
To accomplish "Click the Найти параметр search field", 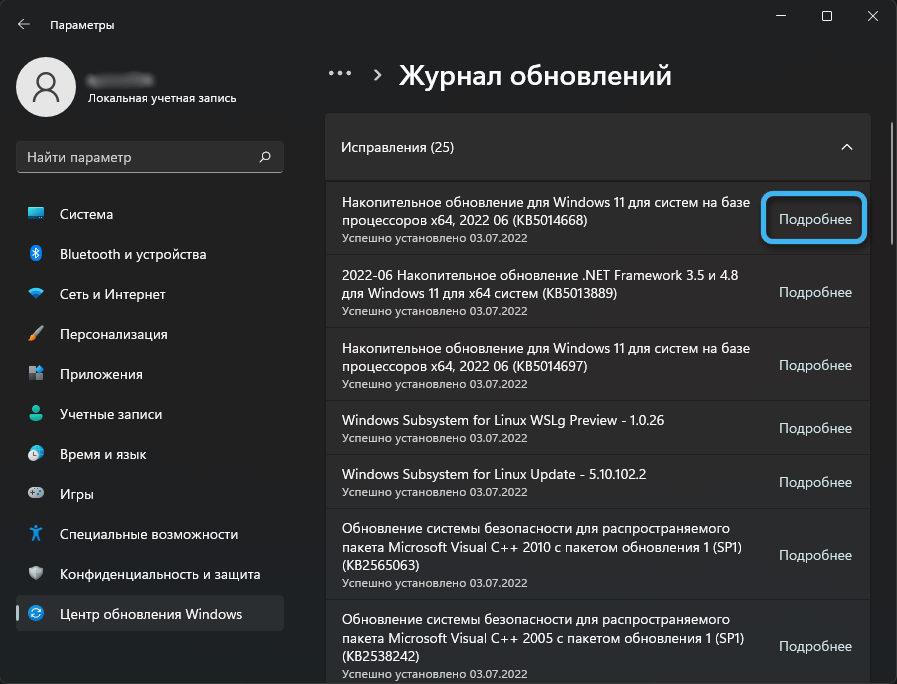I will [x=138, y=157].
